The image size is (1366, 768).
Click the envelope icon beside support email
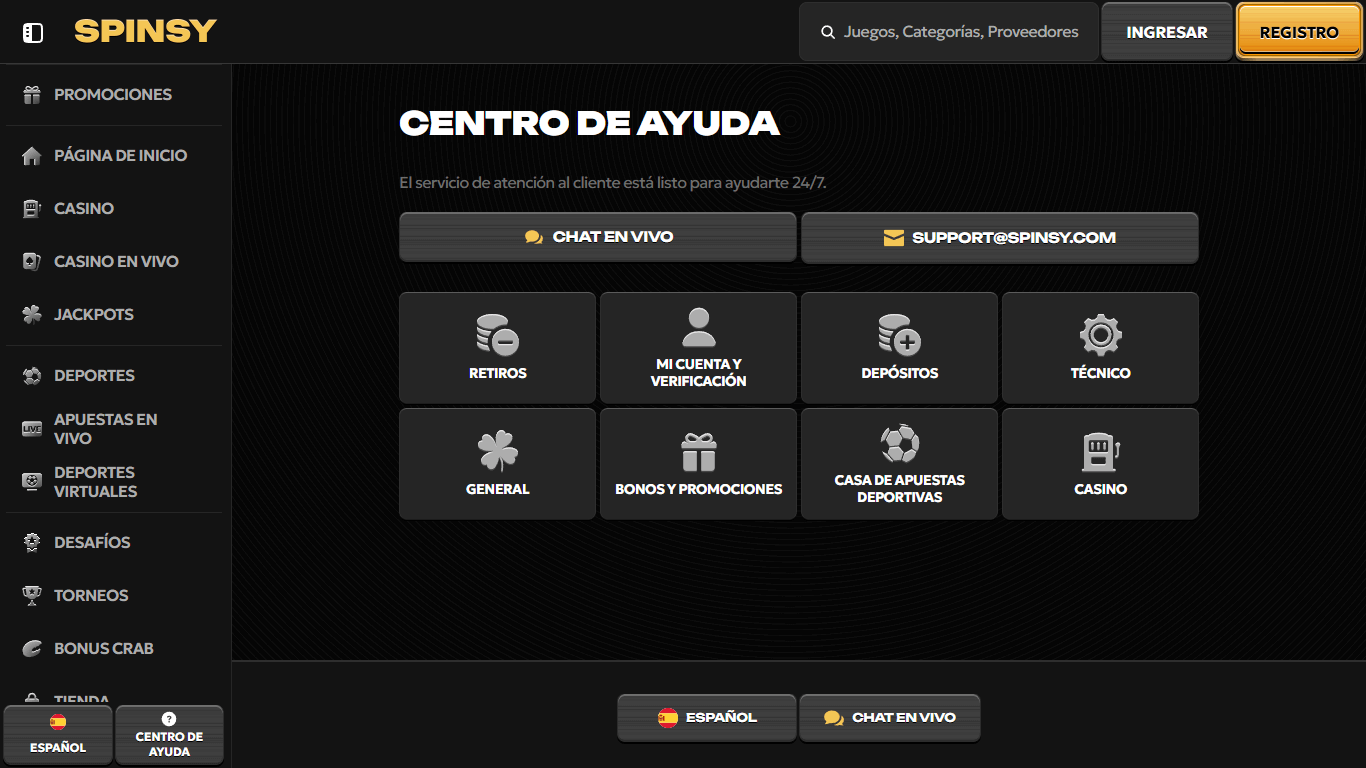[893, 238]
